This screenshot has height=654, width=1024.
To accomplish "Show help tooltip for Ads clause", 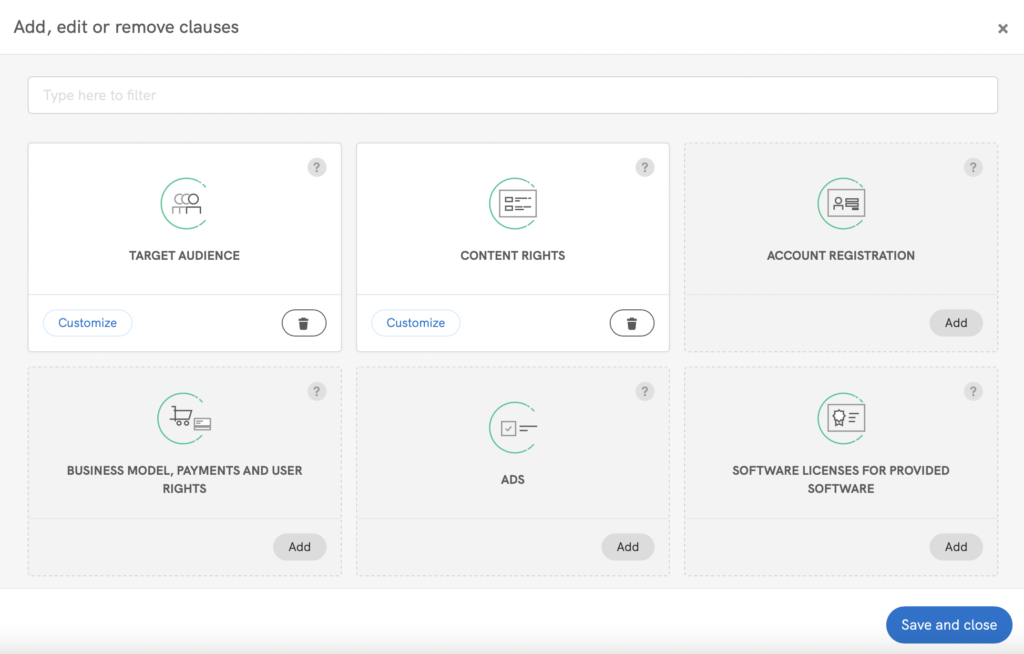I will [645, 392].
